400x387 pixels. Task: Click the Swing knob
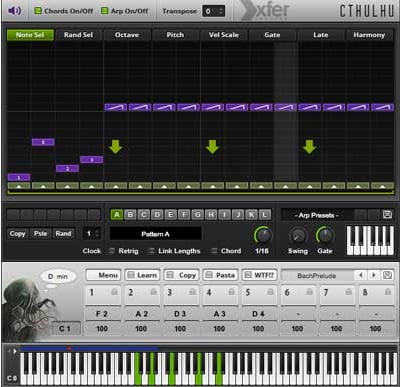click(298, 235)
